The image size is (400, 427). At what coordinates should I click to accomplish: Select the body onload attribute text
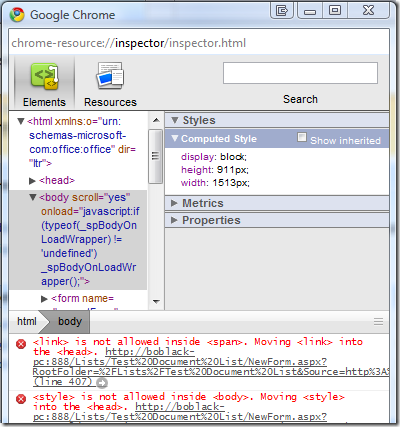(x=90, y=247)
